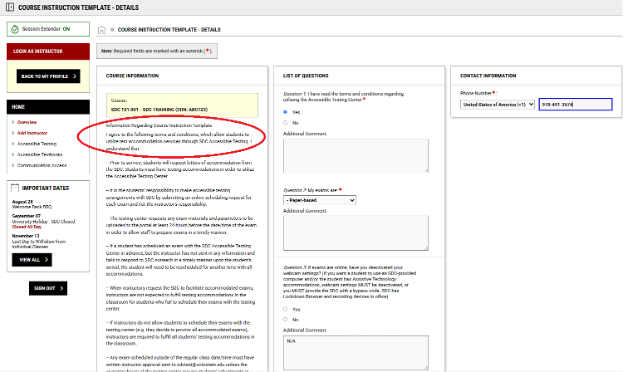Click Question 1 Additional Comment text area
624x372 pixels.
click(x=356, y=156)
